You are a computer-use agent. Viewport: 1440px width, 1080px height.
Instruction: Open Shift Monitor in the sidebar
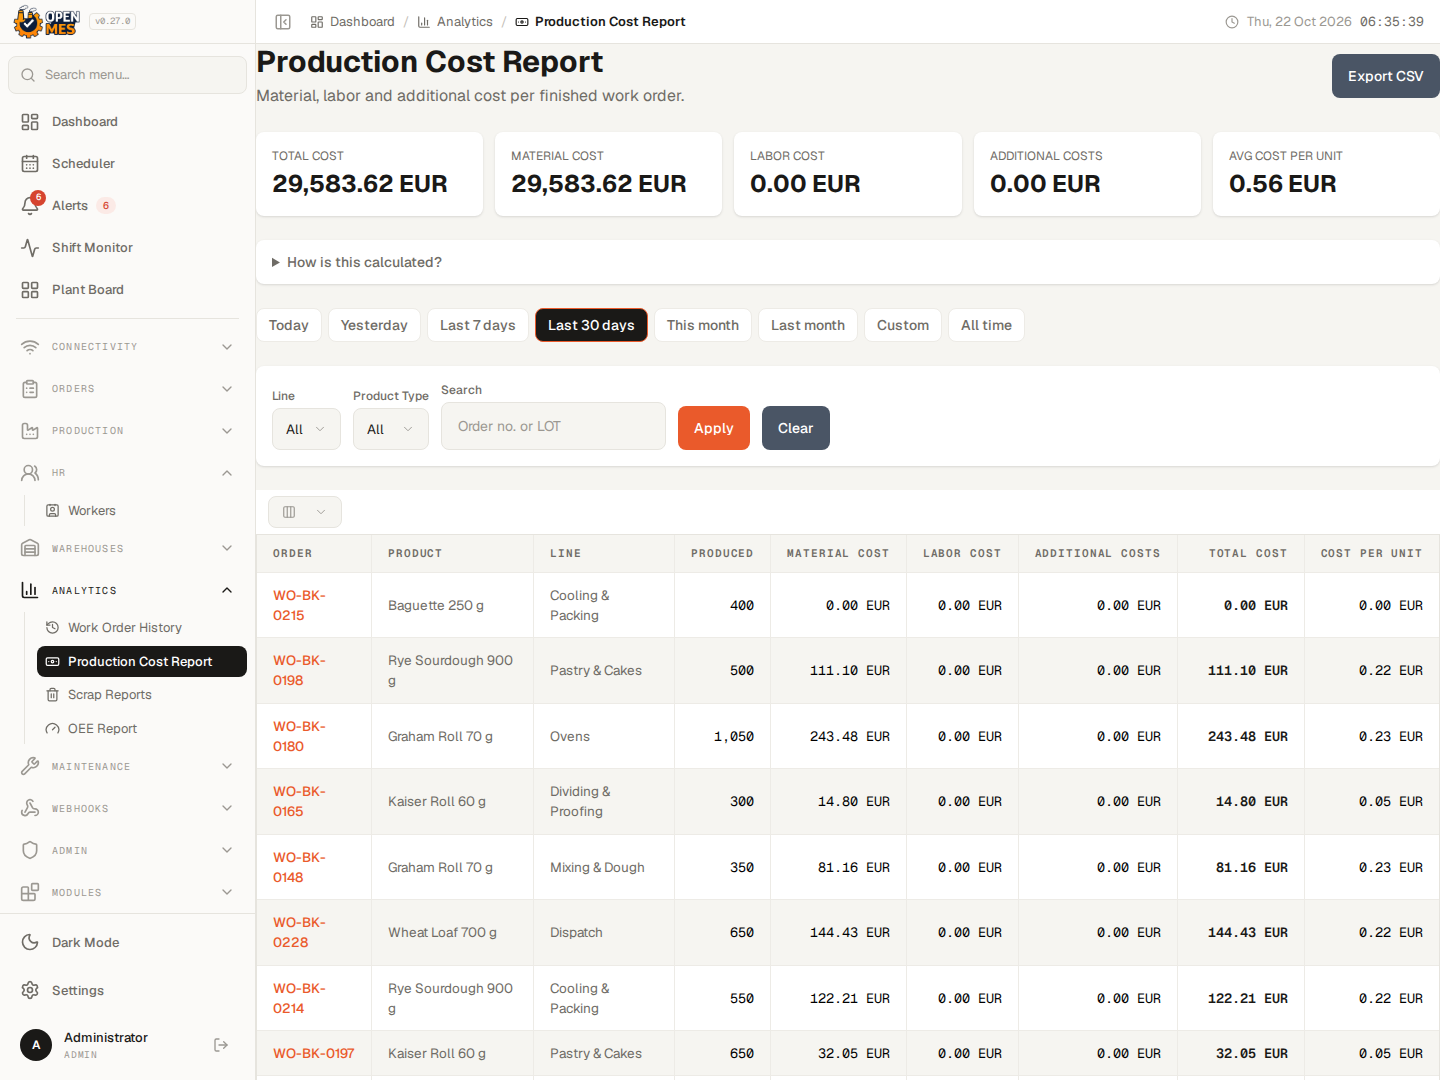(x=127, y=248)
